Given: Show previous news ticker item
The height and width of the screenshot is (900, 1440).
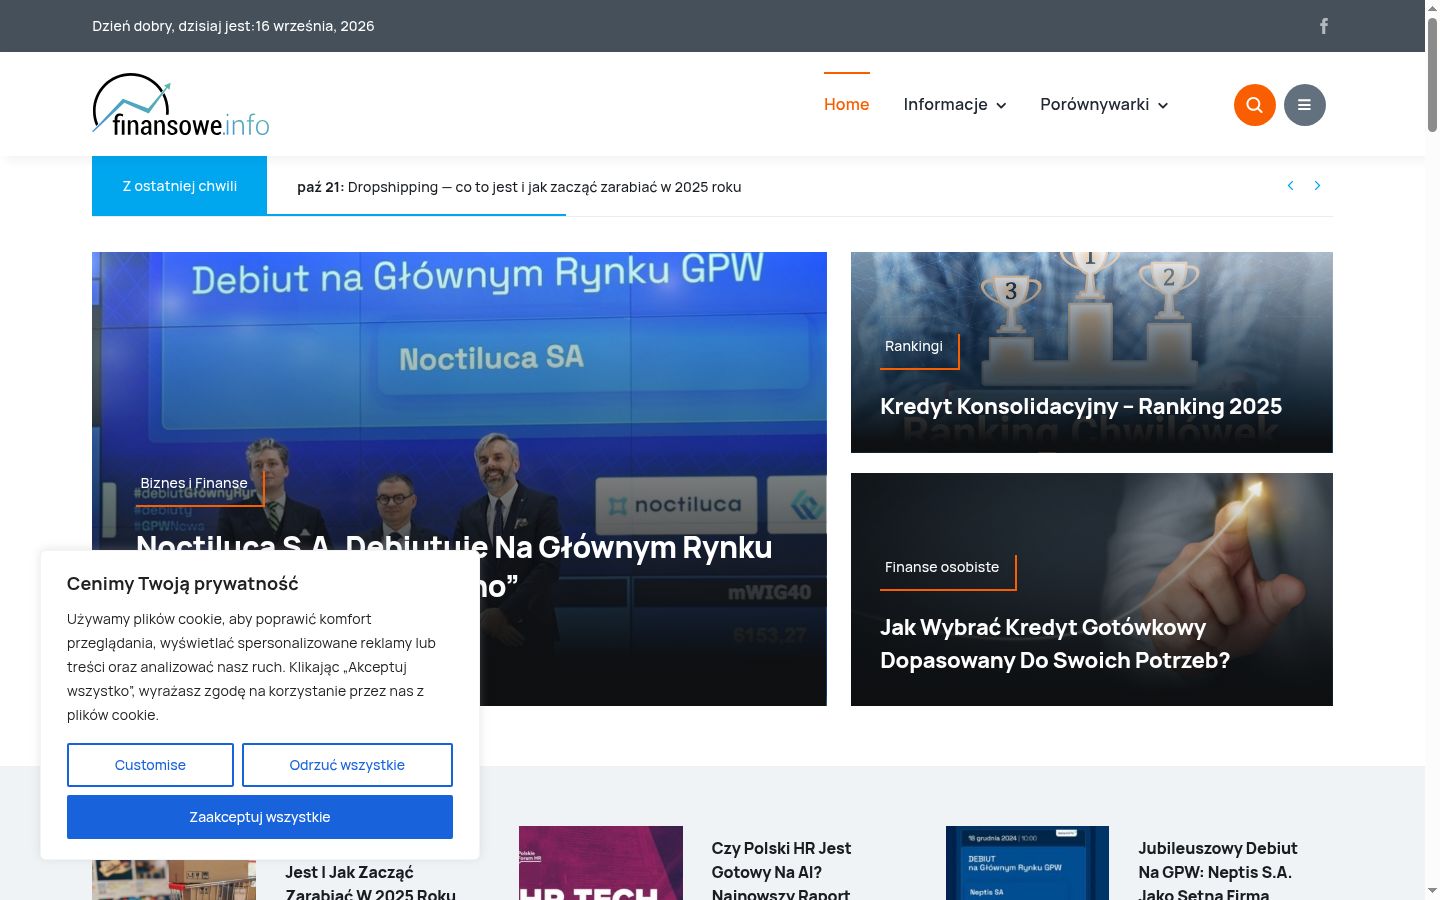Looking at the screenshot, I should (1290, 186).
